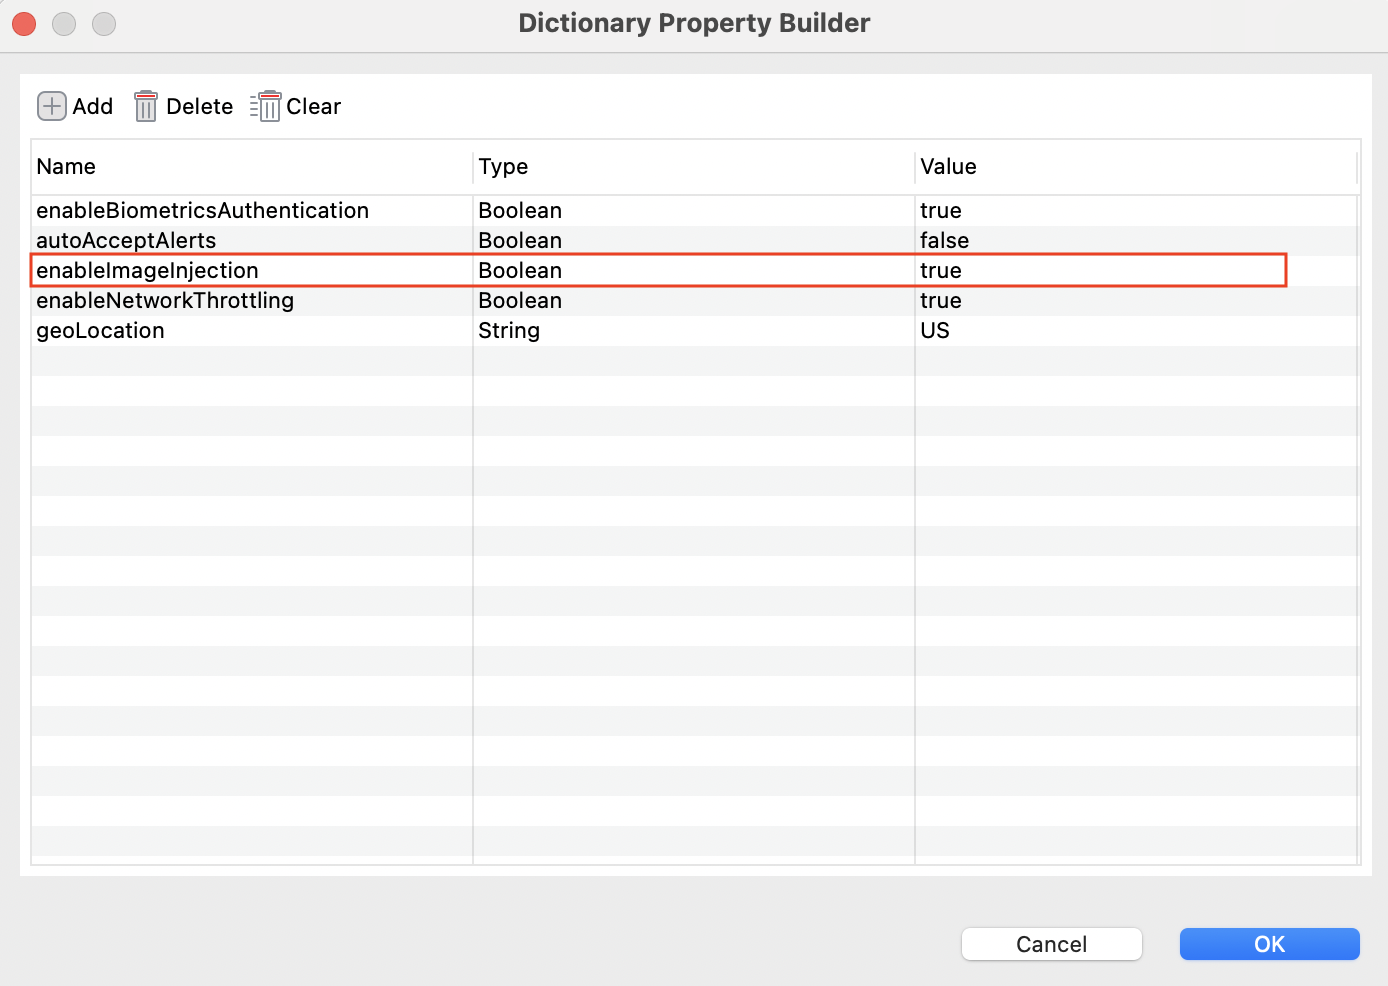
Task: Click the plus icon next to Add
Action: coord(51,106)
